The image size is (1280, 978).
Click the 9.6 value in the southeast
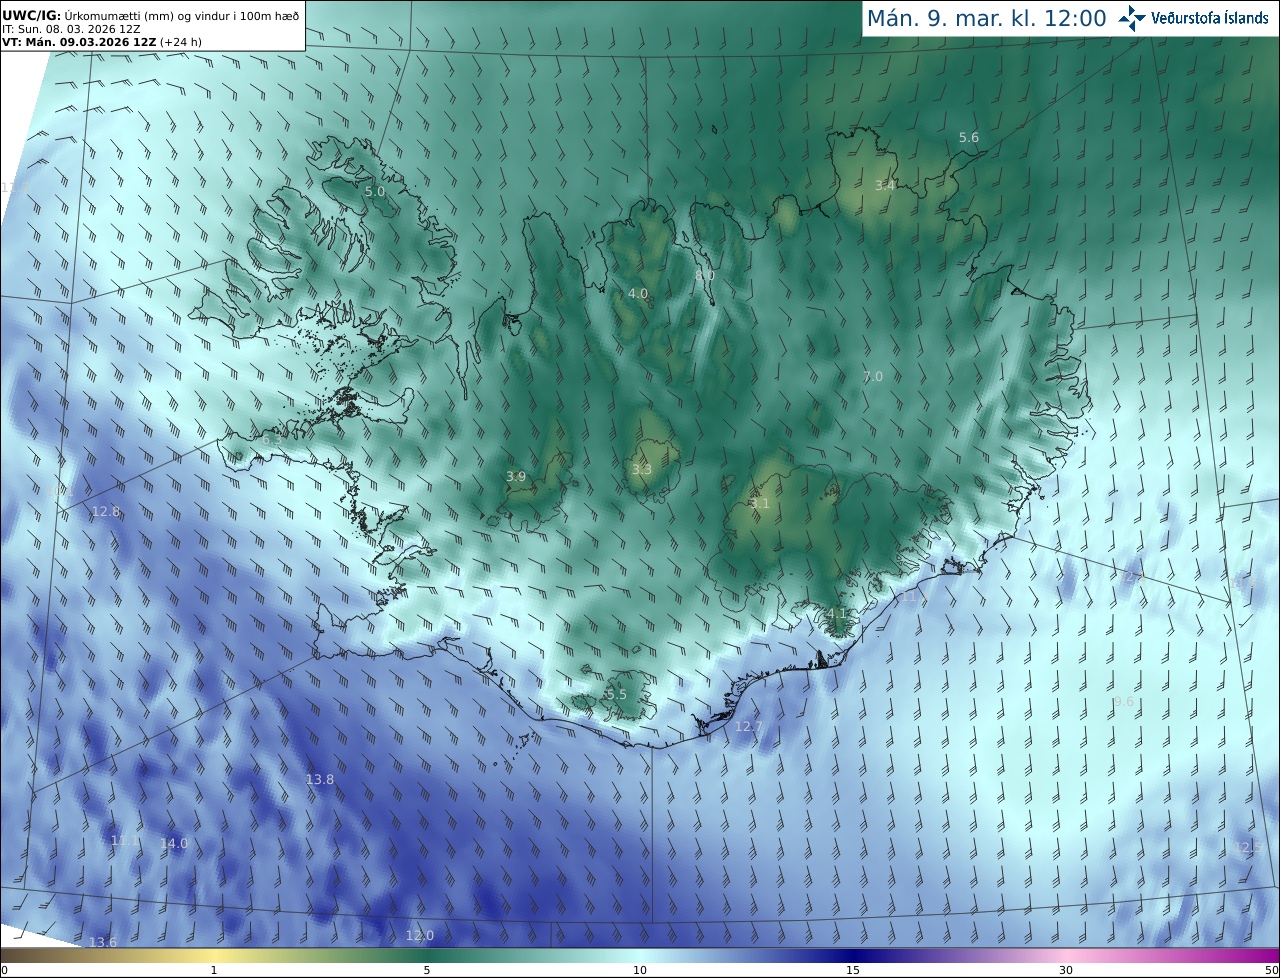coord(1124,703)
